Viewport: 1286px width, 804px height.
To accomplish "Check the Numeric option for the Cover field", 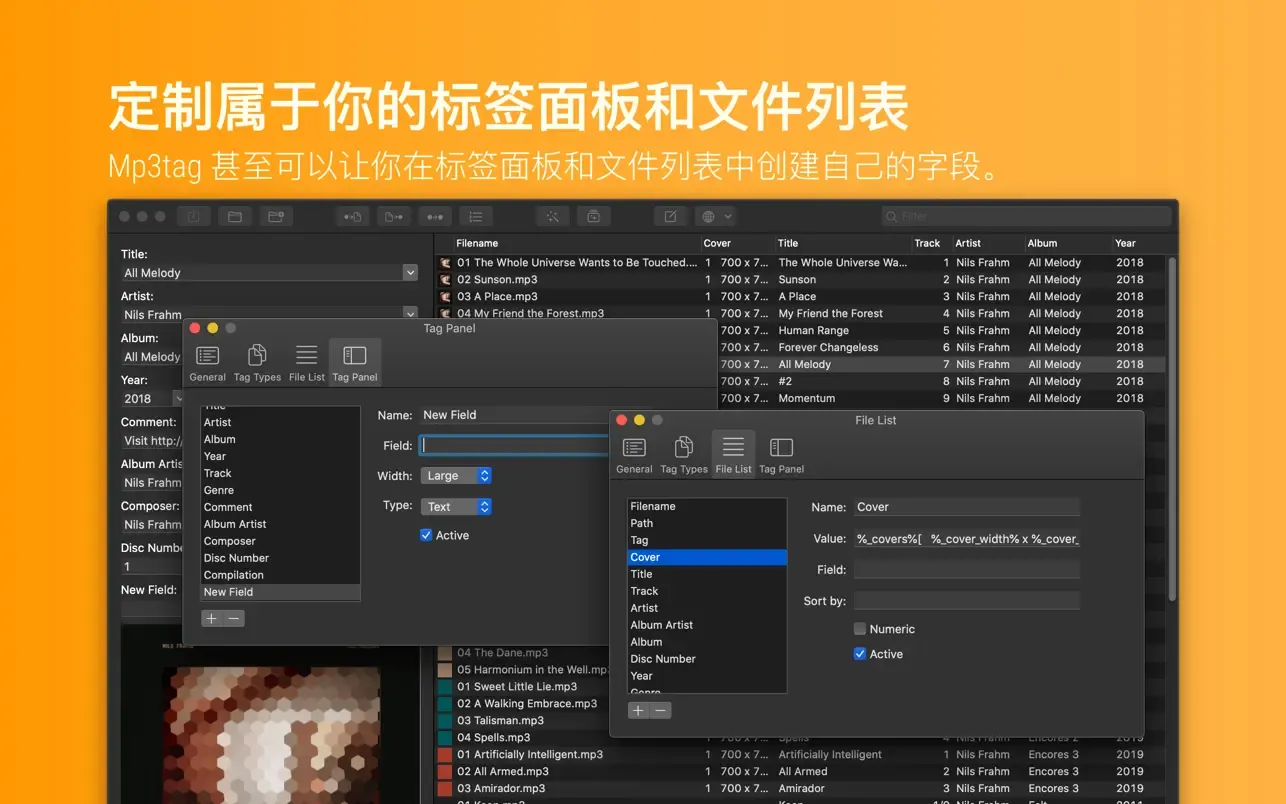I will pyautogui.click(x=859, y=628).
